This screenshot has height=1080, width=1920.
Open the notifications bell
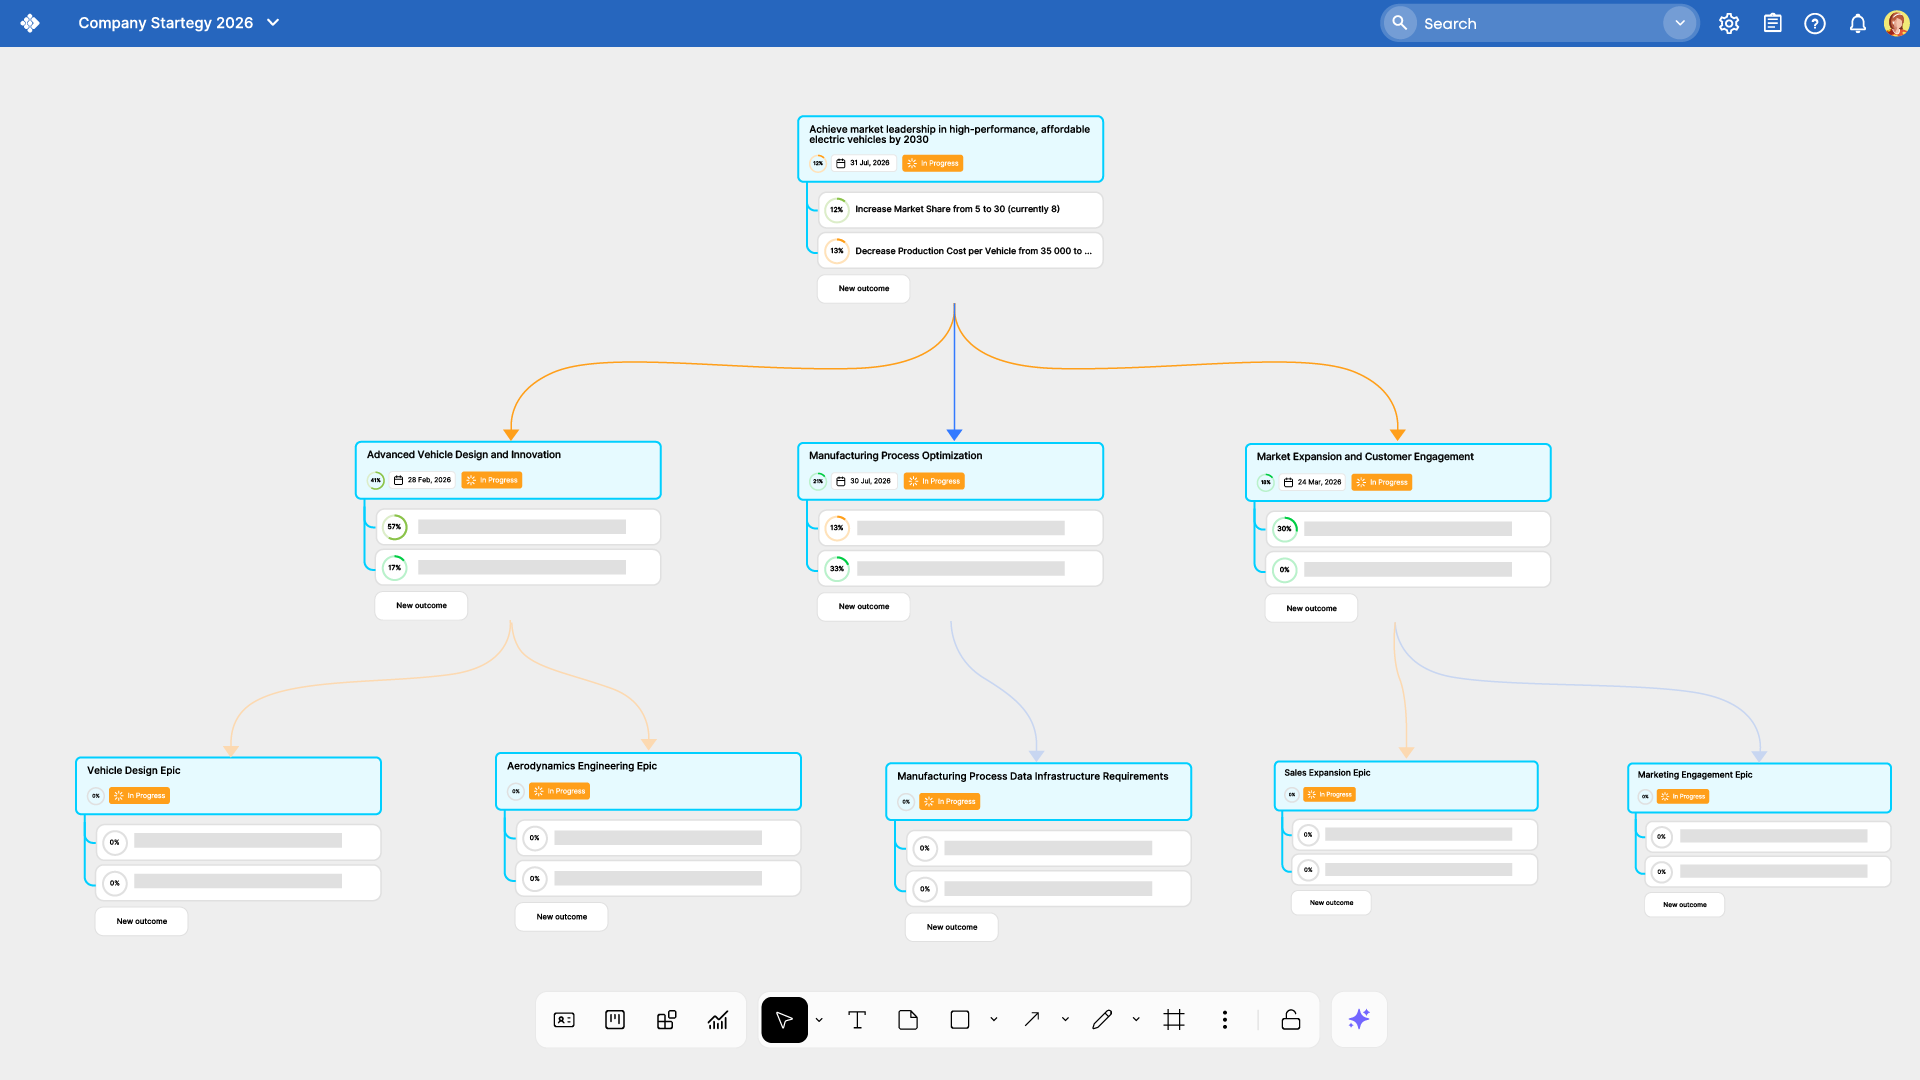click(1857, 23)
